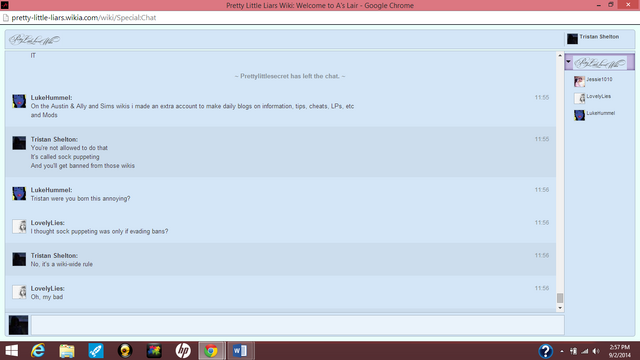The height and width of the screenshot is (360, 640).
Task: Click Jessie1010's avatar in the user list
Action: [x=579, y=82]
